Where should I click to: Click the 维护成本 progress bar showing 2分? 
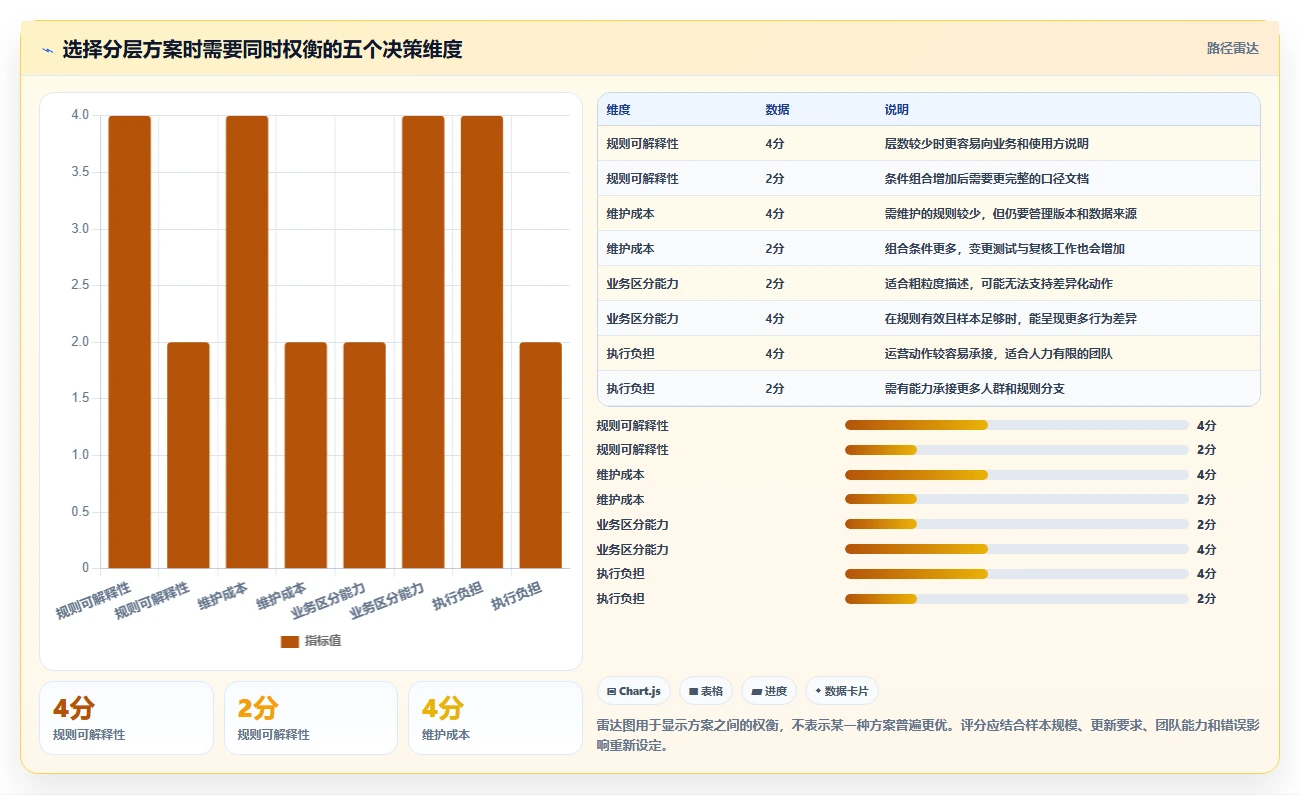(x=1017, y=500)
